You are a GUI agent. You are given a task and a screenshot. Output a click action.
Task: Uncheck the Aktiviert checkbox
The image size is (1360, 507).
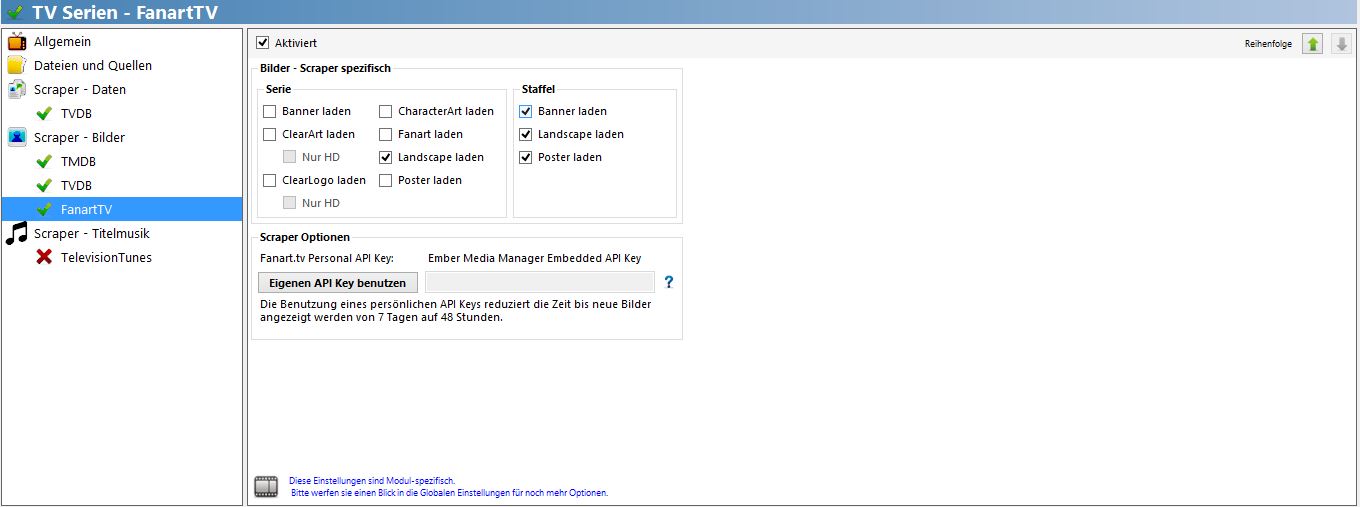263,43
